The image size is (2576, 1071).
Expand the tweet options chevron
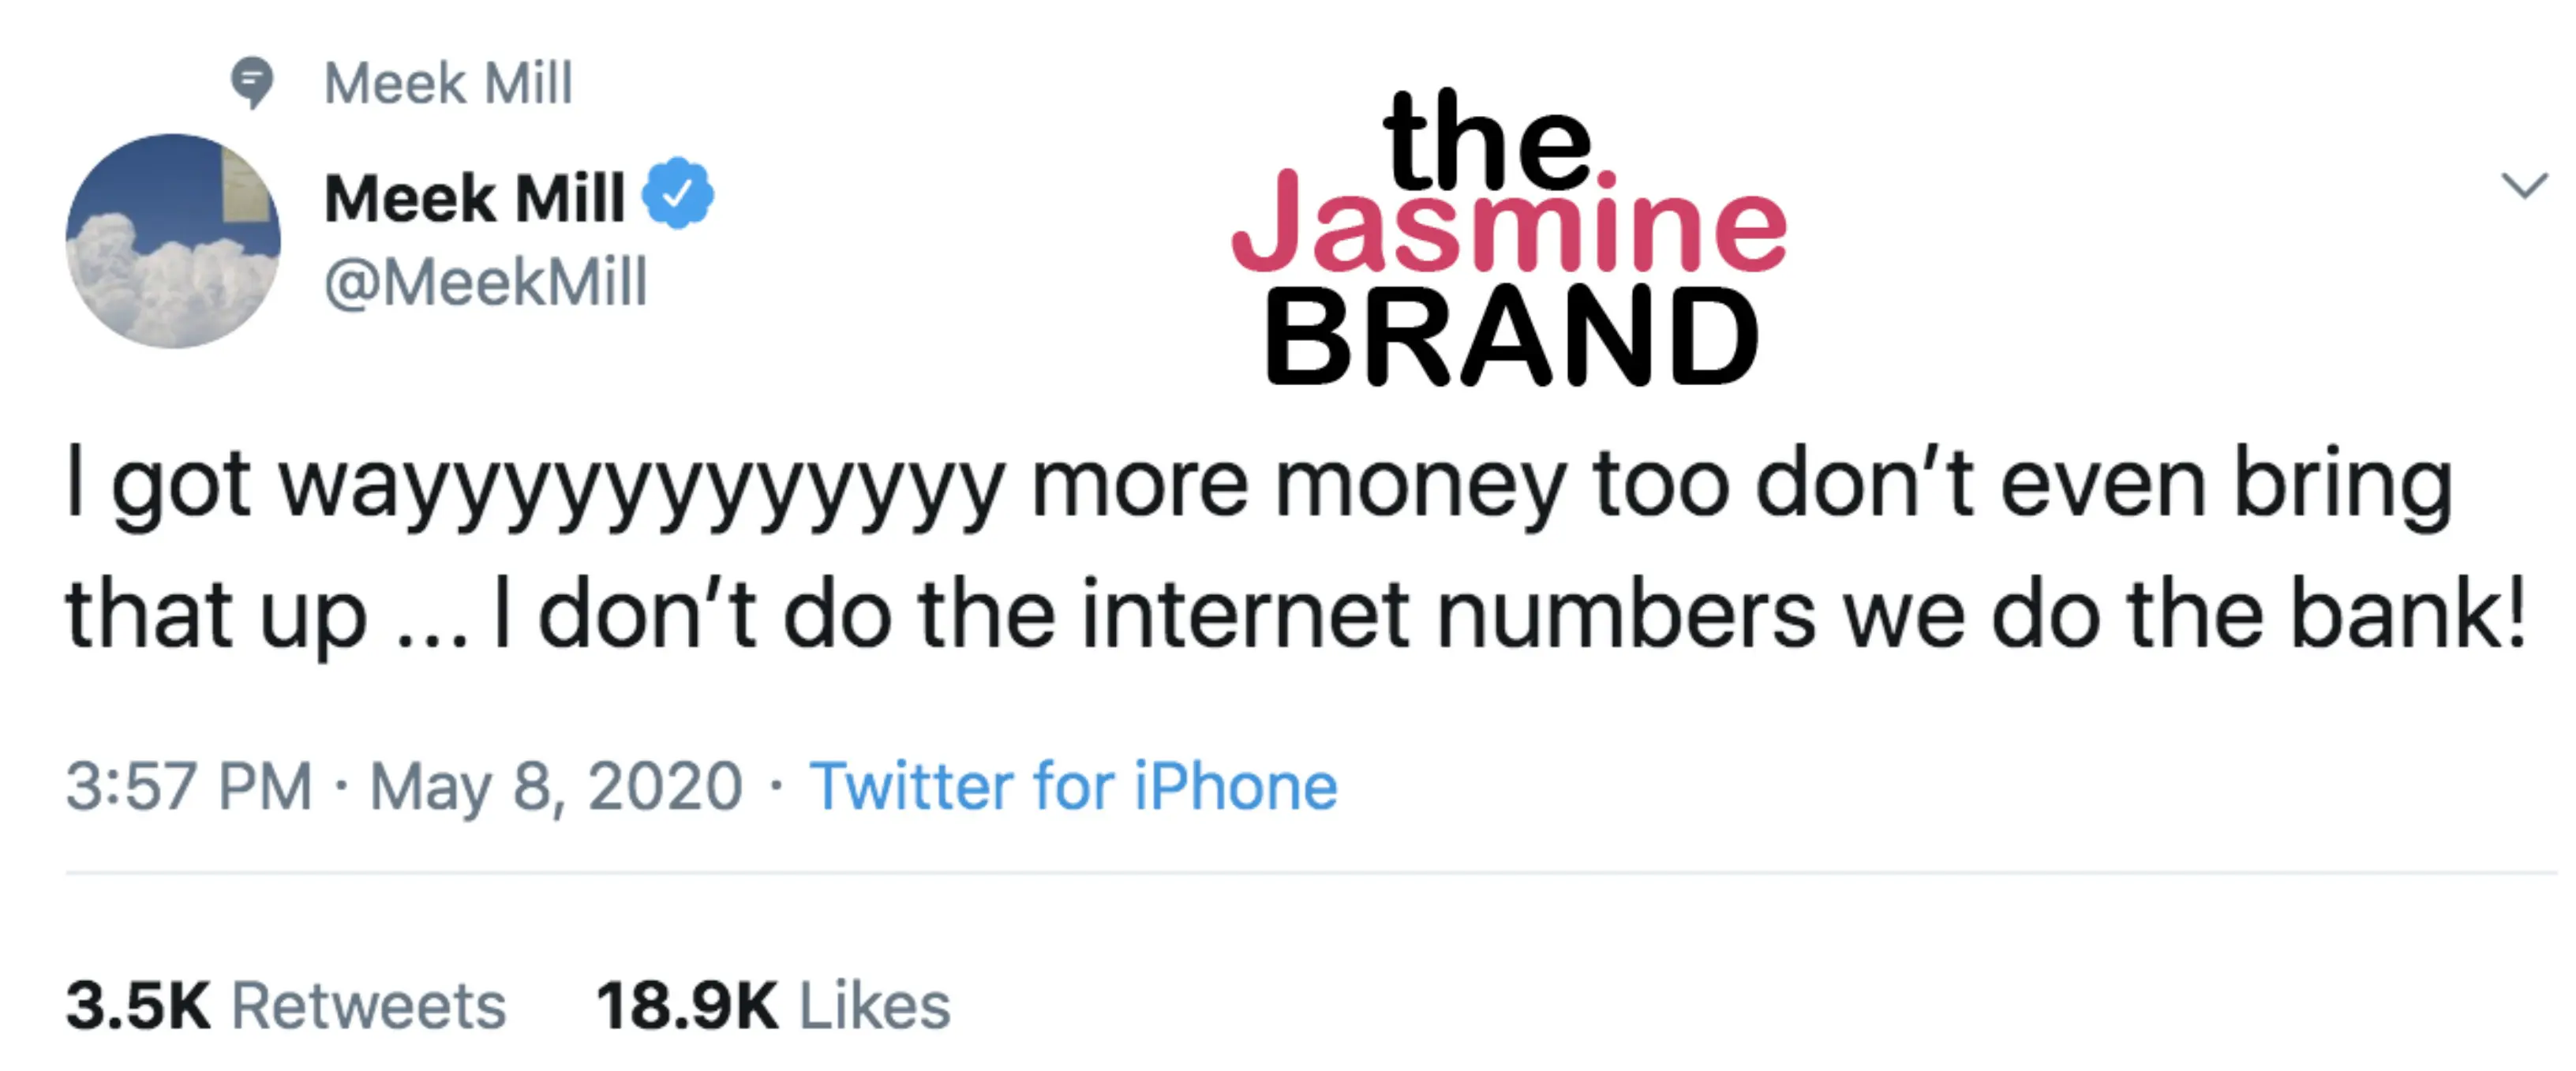tap(2523, 186)
